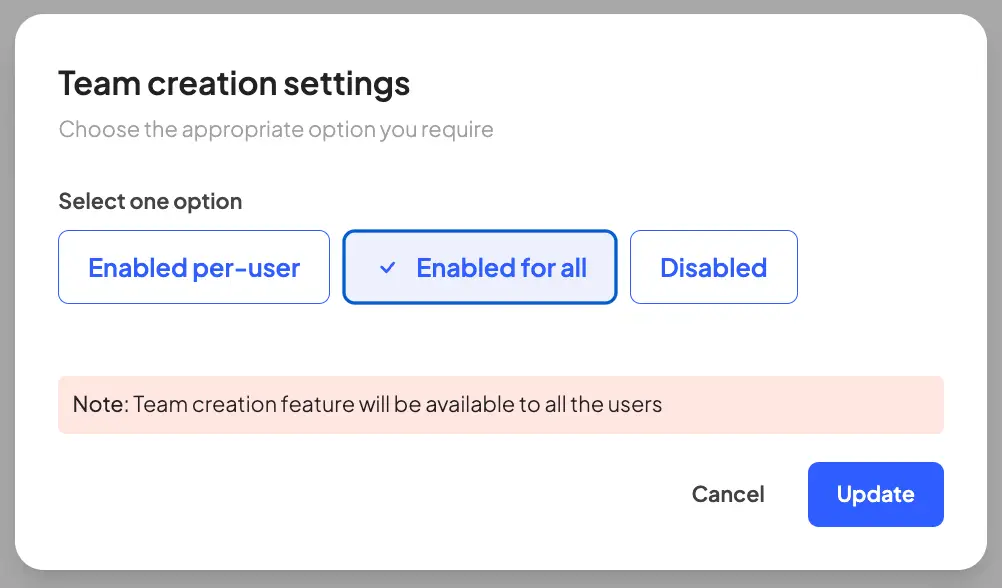This screenshot has width=1002, height=588.
Task: Click inside the dialog card background
Action: pos(500,345)
